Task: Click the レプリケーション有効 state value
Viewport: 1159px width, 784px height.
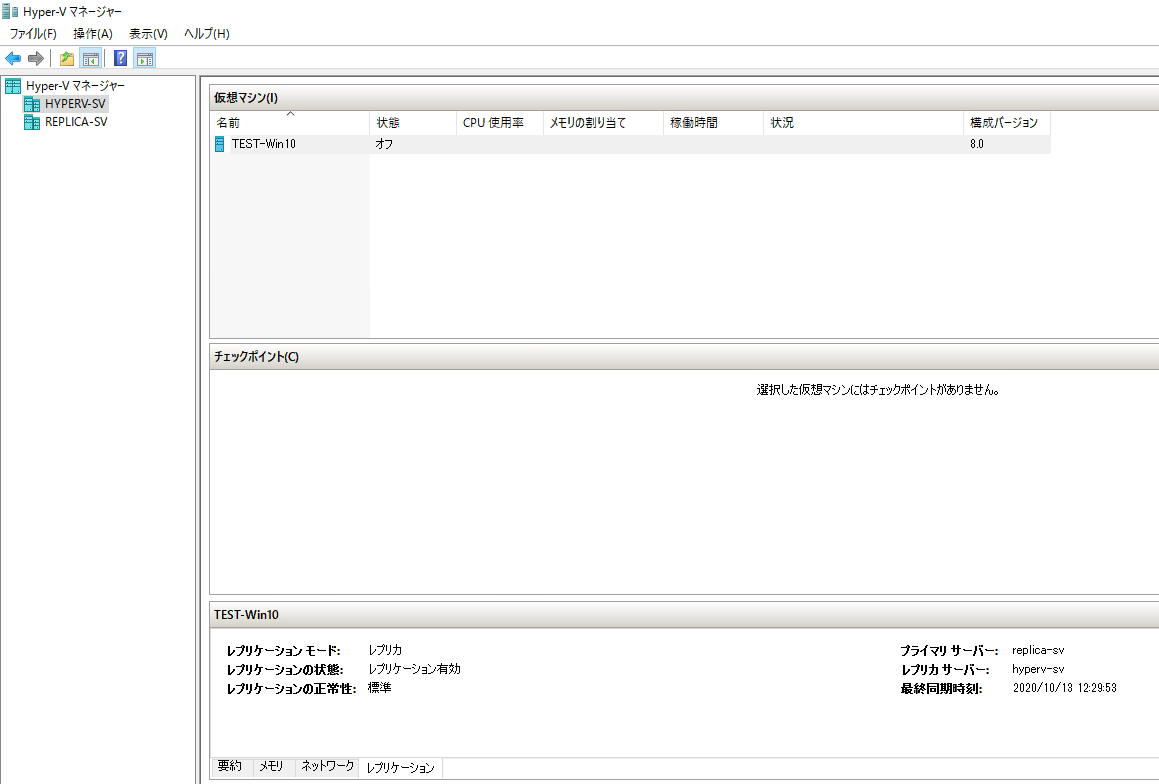Action: coord(414,669)
